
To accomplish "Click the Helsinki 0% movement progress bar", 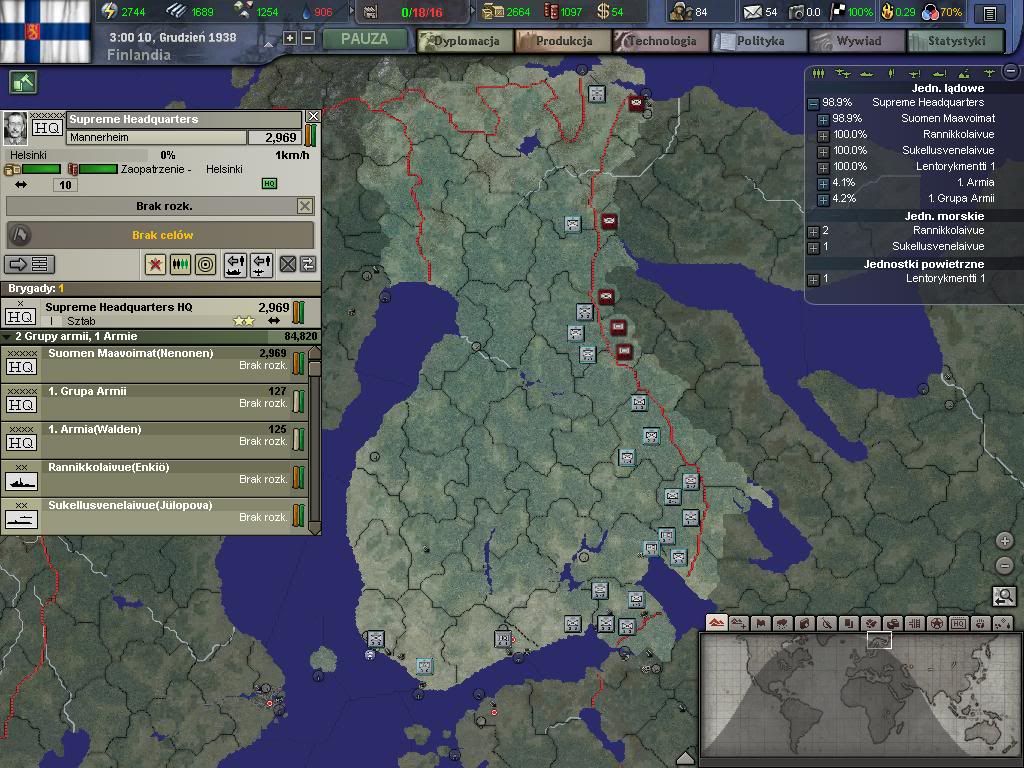I will [78, 155].
